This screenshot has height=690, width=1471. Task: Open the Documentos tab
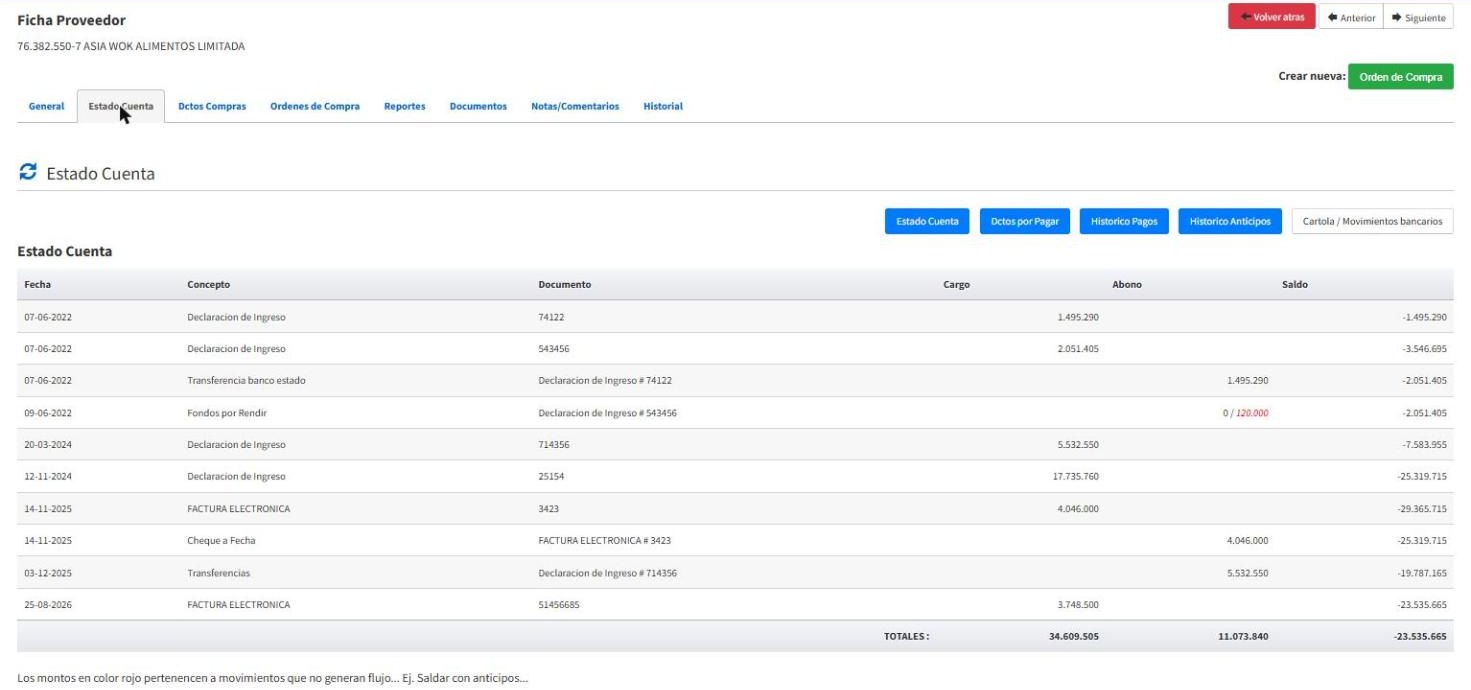point(478,106)
